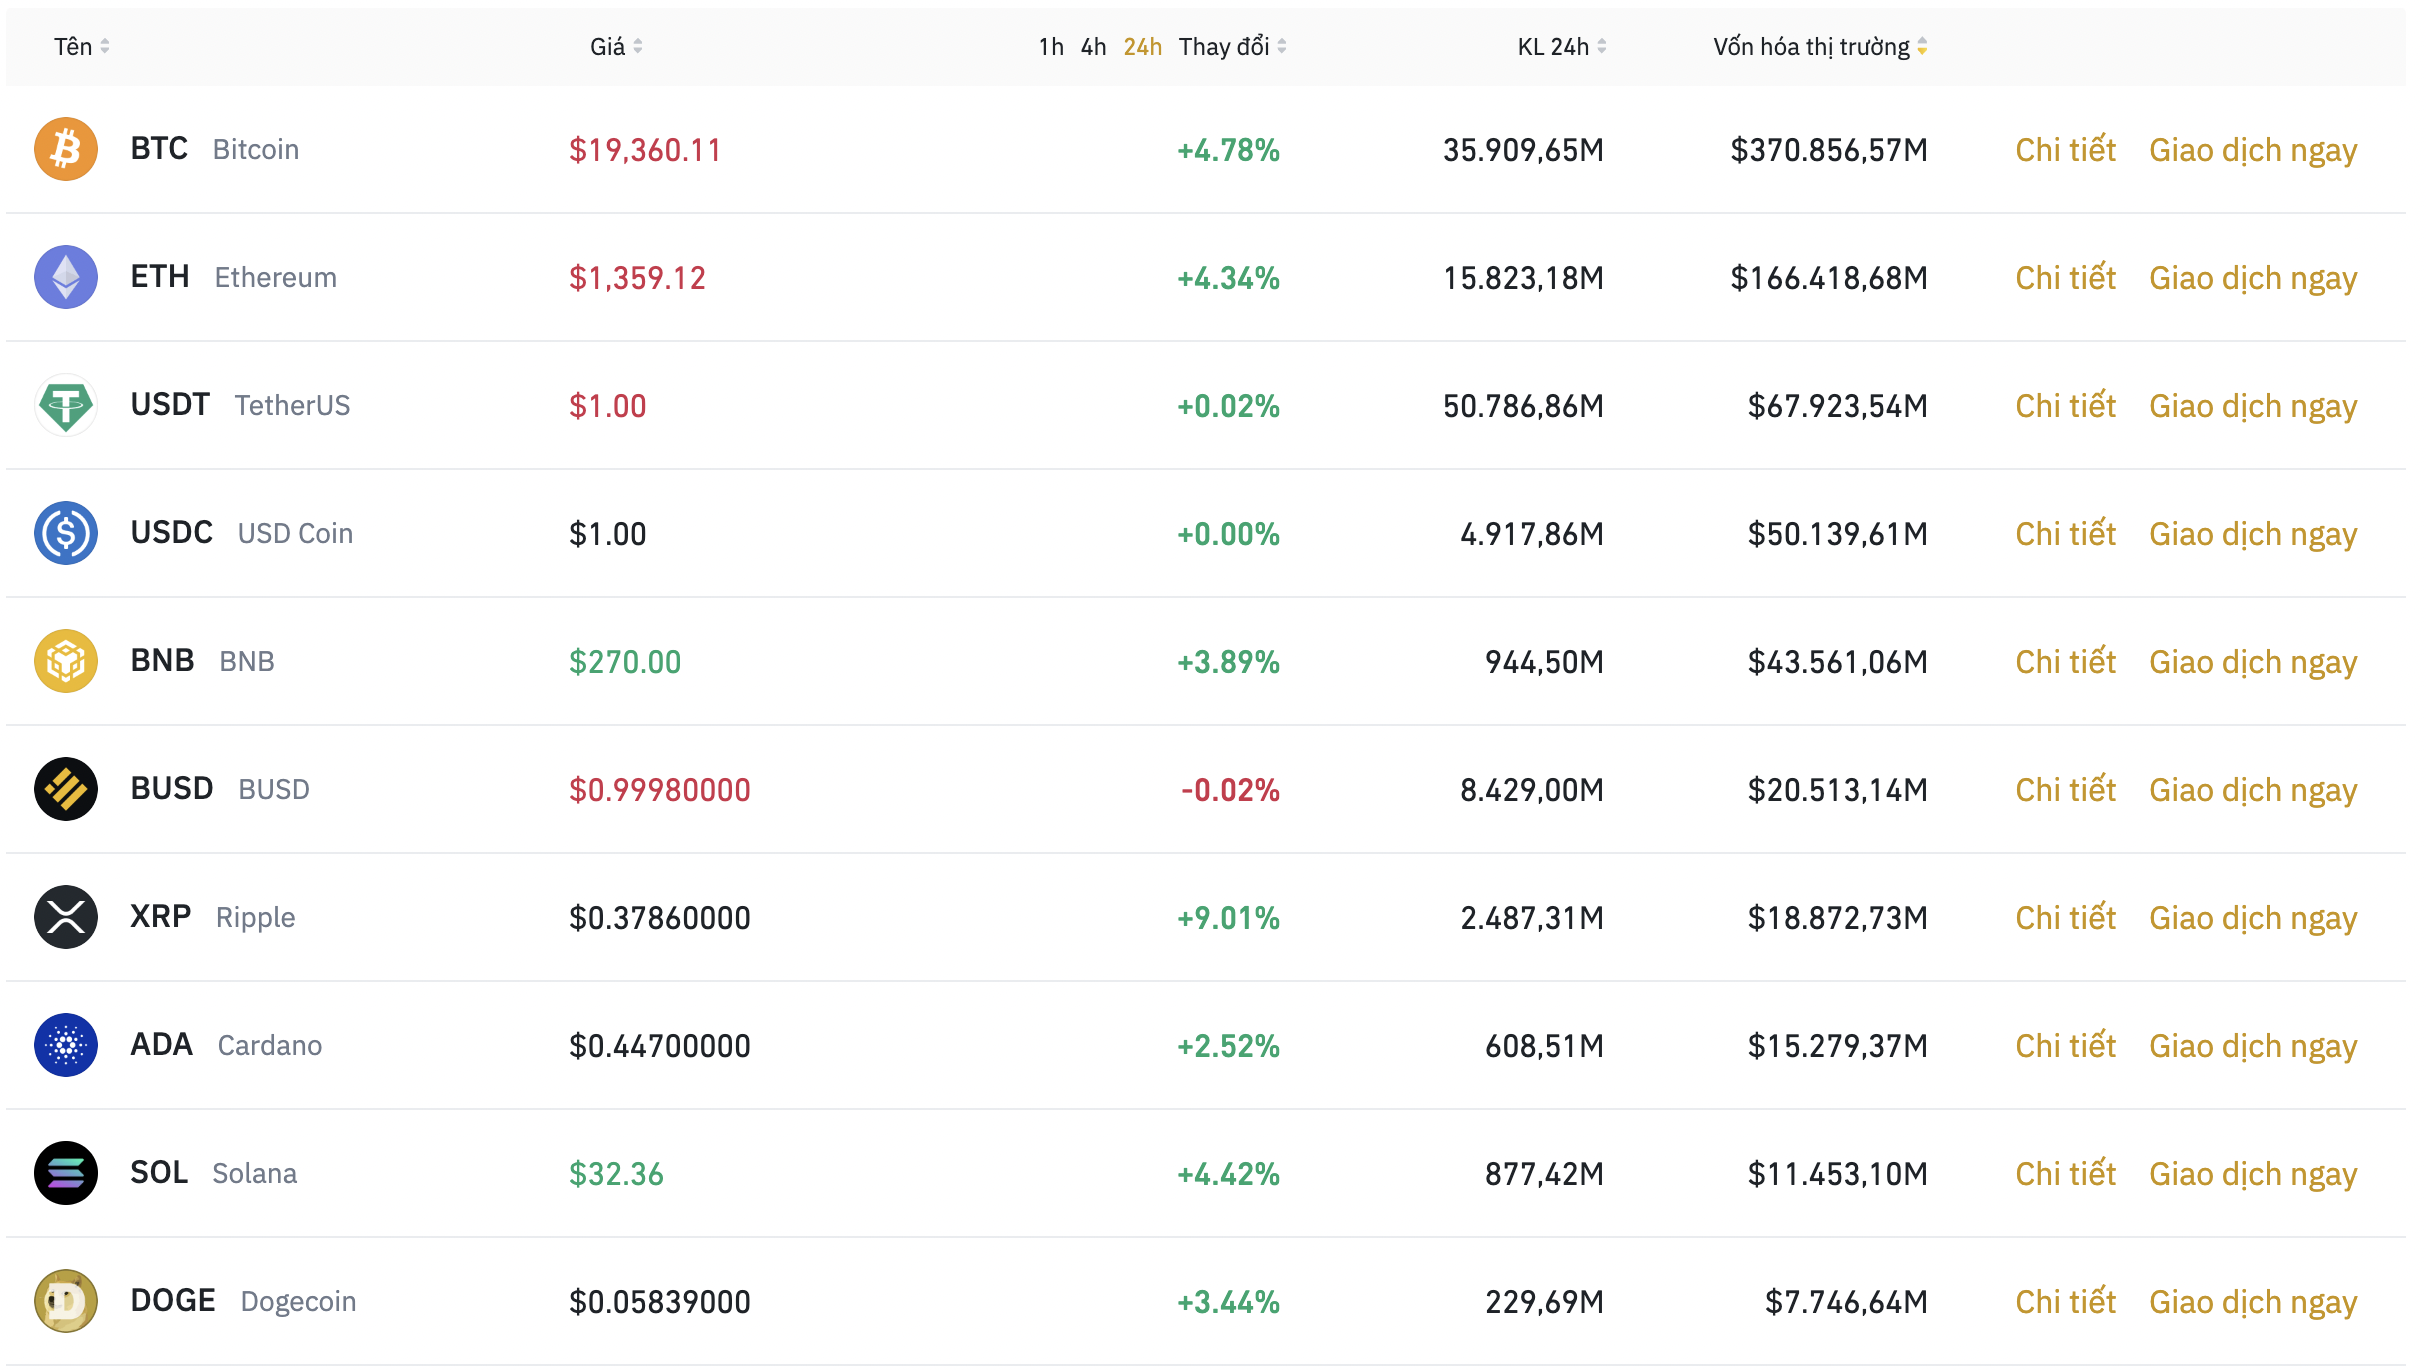Click USDT volume 50.786,86M
This screenshot has height=1370, width=2426.
(1523, 406)
